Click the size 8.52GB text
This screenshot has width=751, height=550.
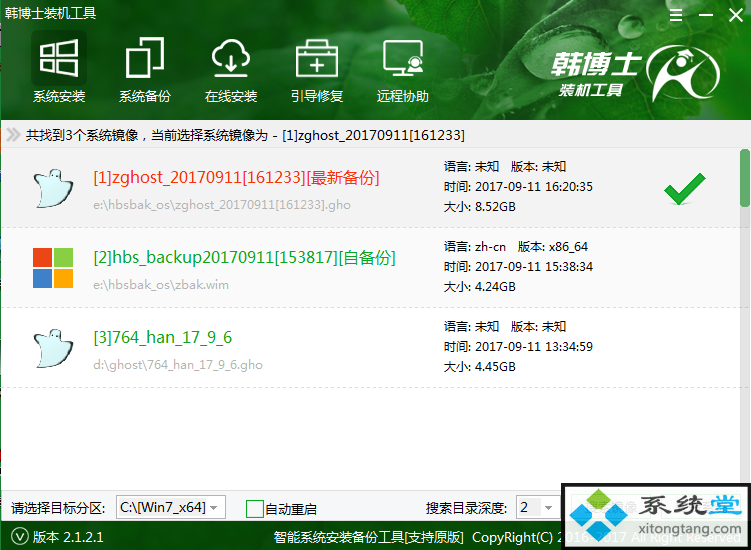coord(495,207)
